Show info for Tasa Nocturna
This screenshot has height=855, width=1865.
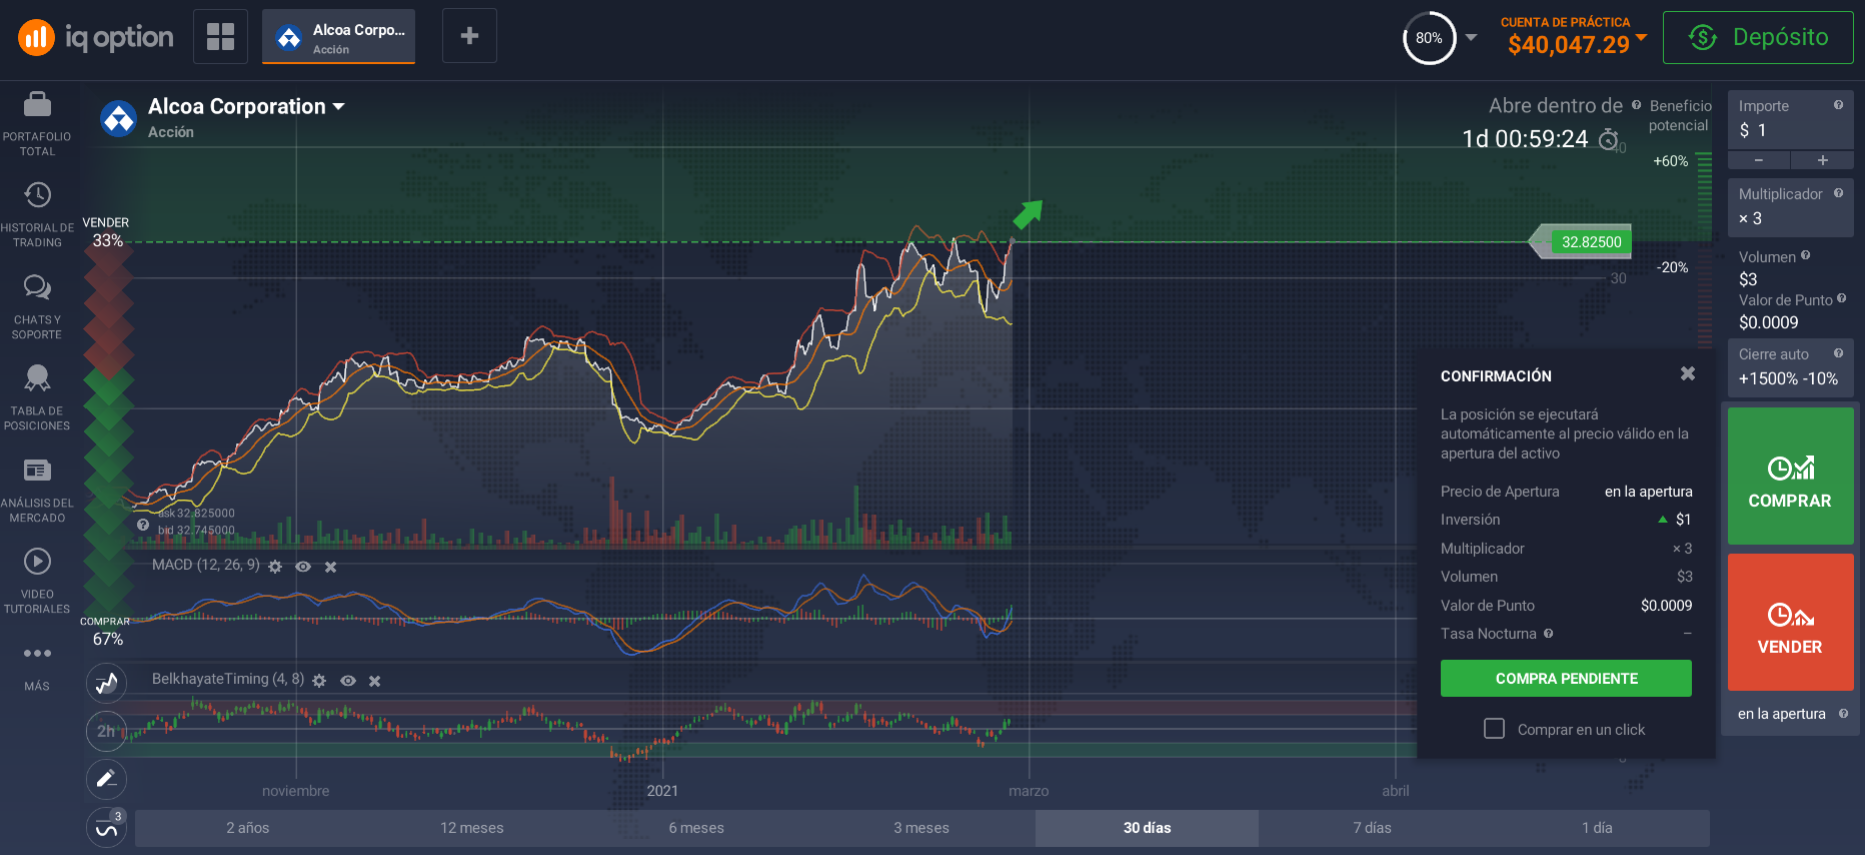tap(1548, 633)
